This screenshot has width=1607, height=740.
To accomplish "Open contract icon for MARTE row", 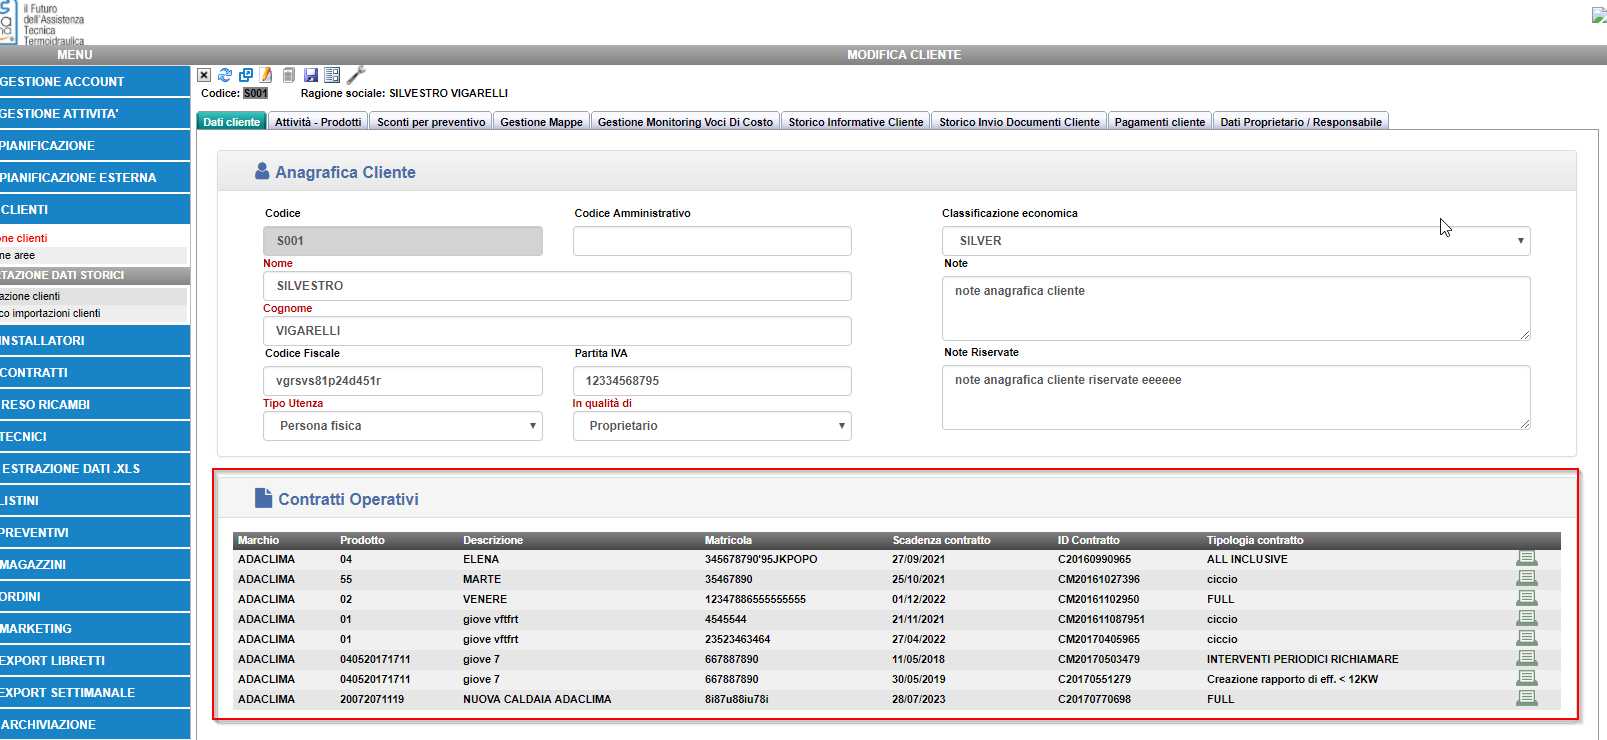I will click(x=1526, y=578).
